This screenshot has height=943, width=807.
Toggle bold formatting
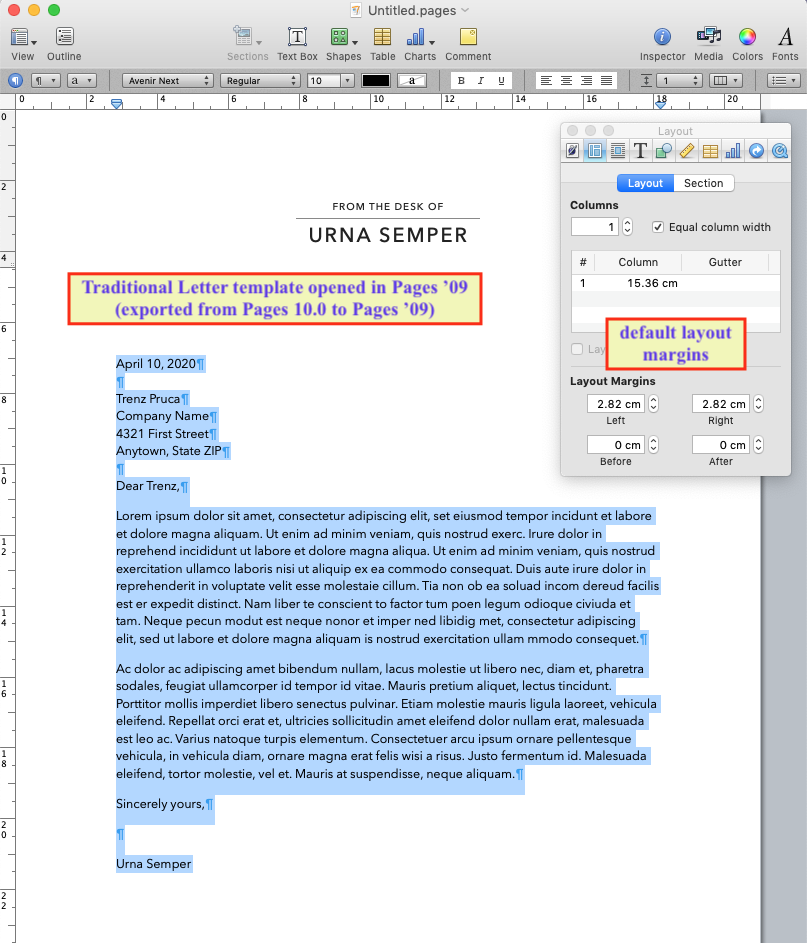(461, 81)
